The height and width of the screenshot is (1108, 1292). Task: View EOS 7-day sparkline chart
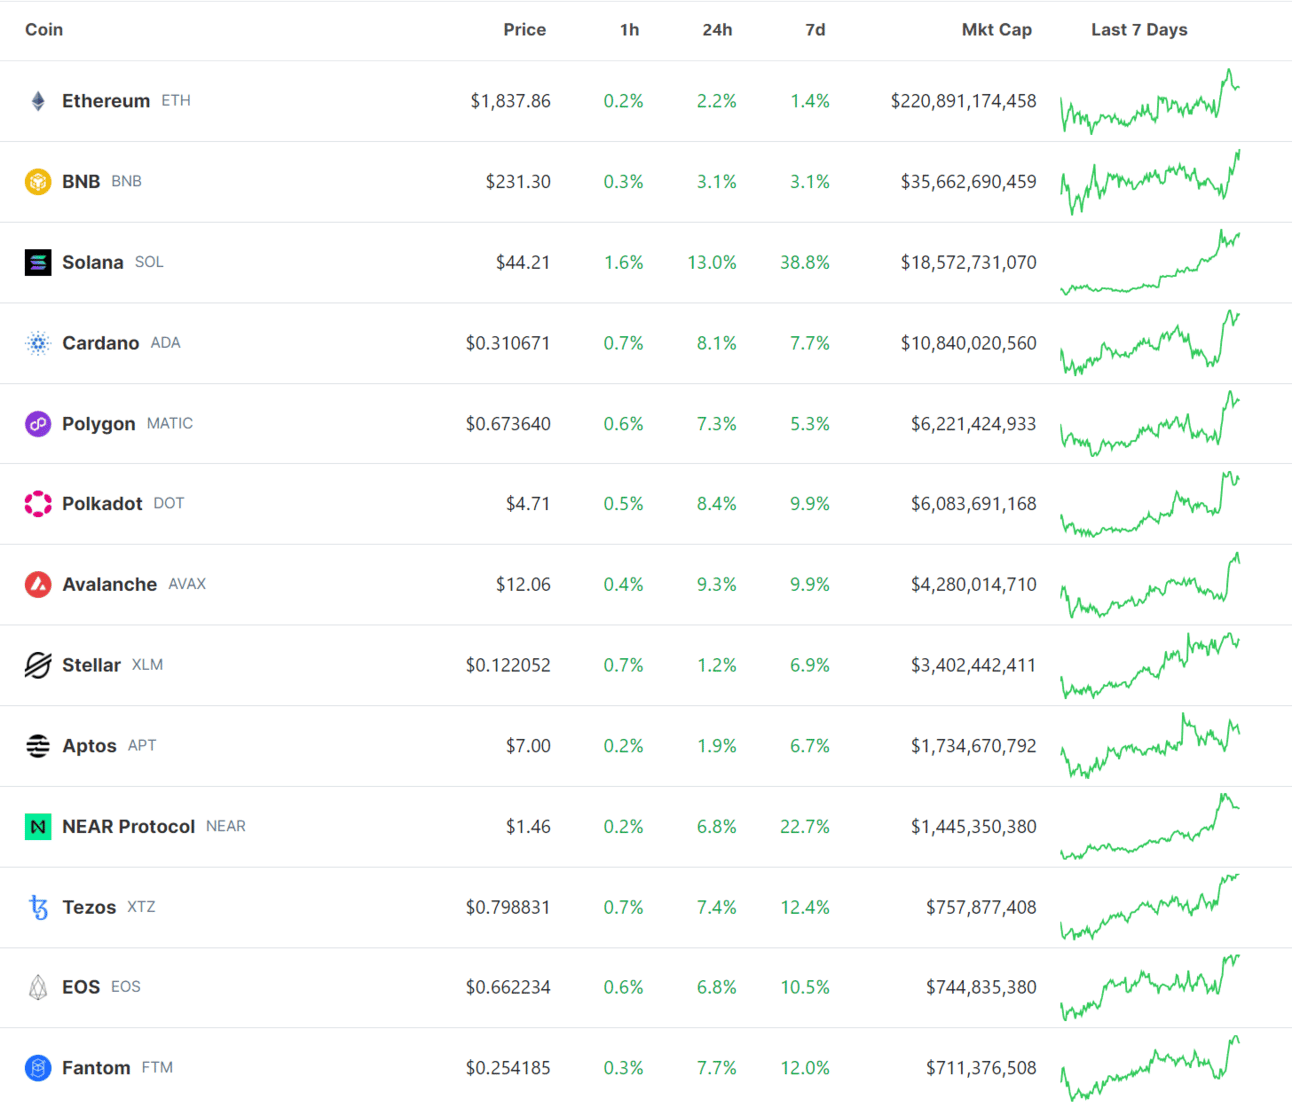pyautogui.click(x=1150, y=987)
